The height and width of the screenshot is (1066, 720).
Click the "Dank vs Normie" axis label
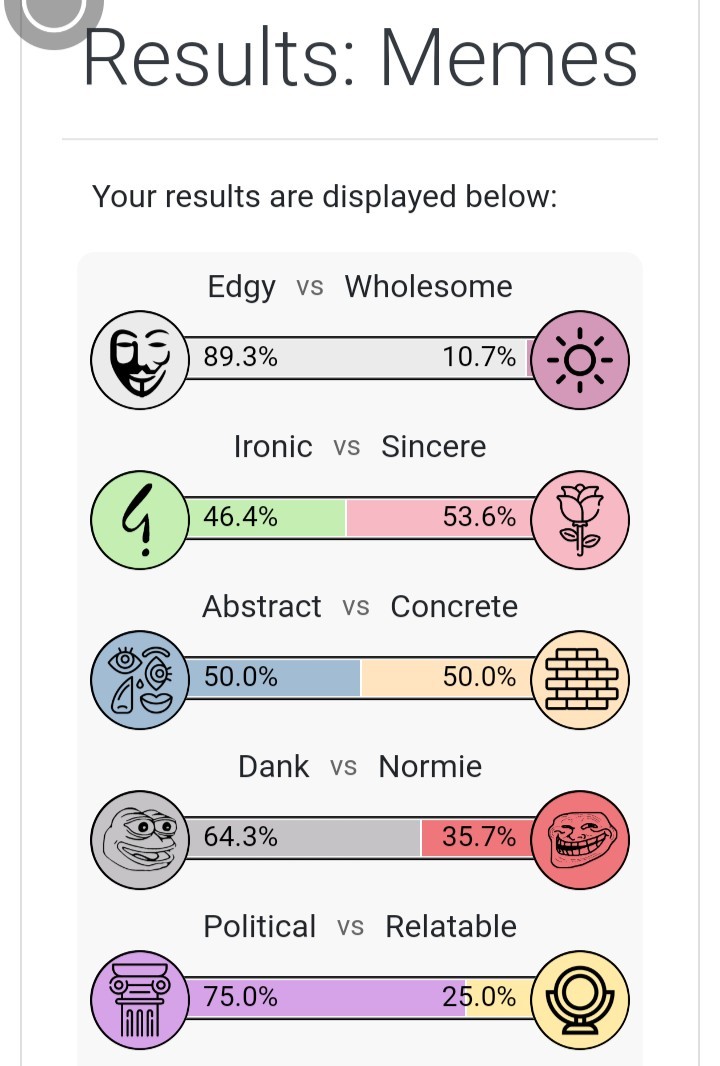[360, 767]
